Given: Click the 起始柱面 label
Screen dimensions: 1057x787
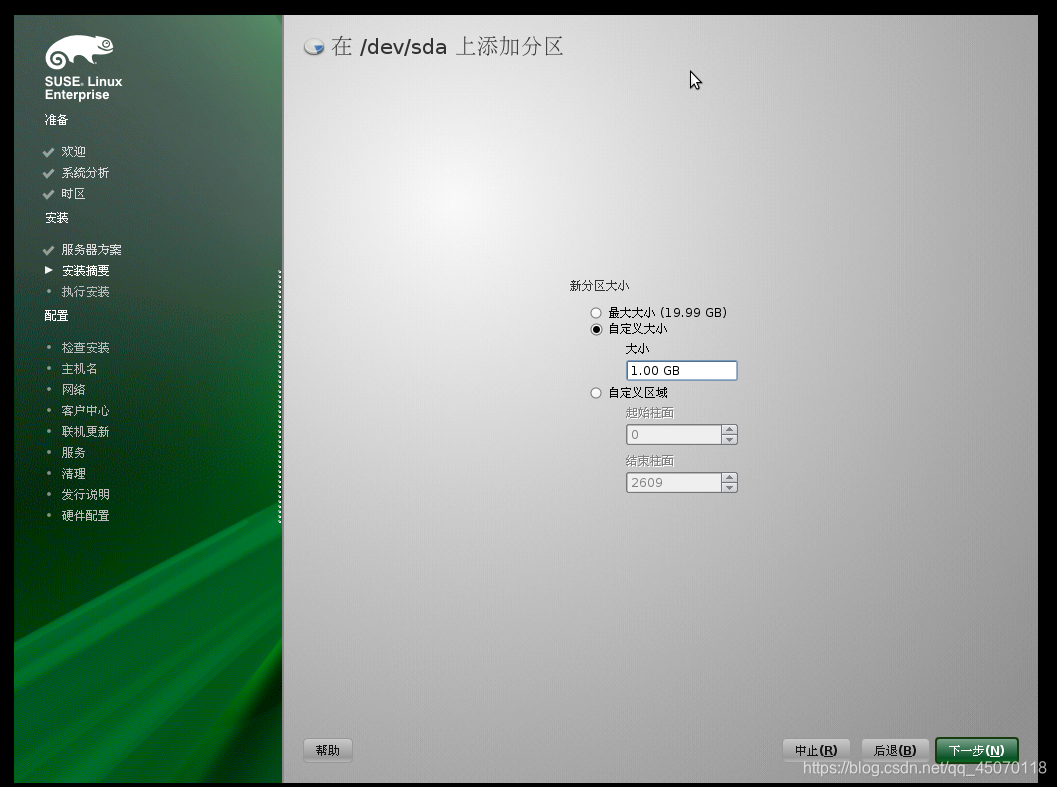Looking at the screenshot, I should pyautogui.click(x=650, y=413).
